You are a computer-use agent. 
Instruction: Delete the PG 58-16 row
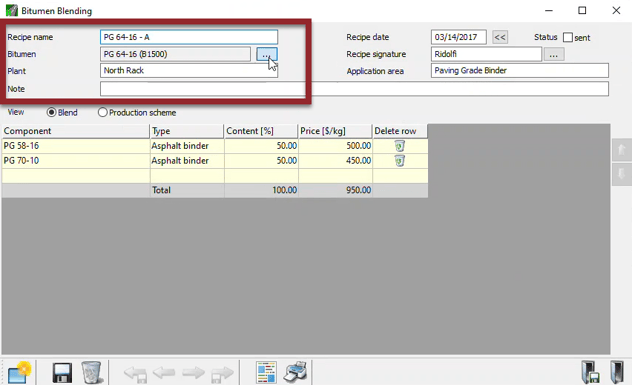pos(399,146)
